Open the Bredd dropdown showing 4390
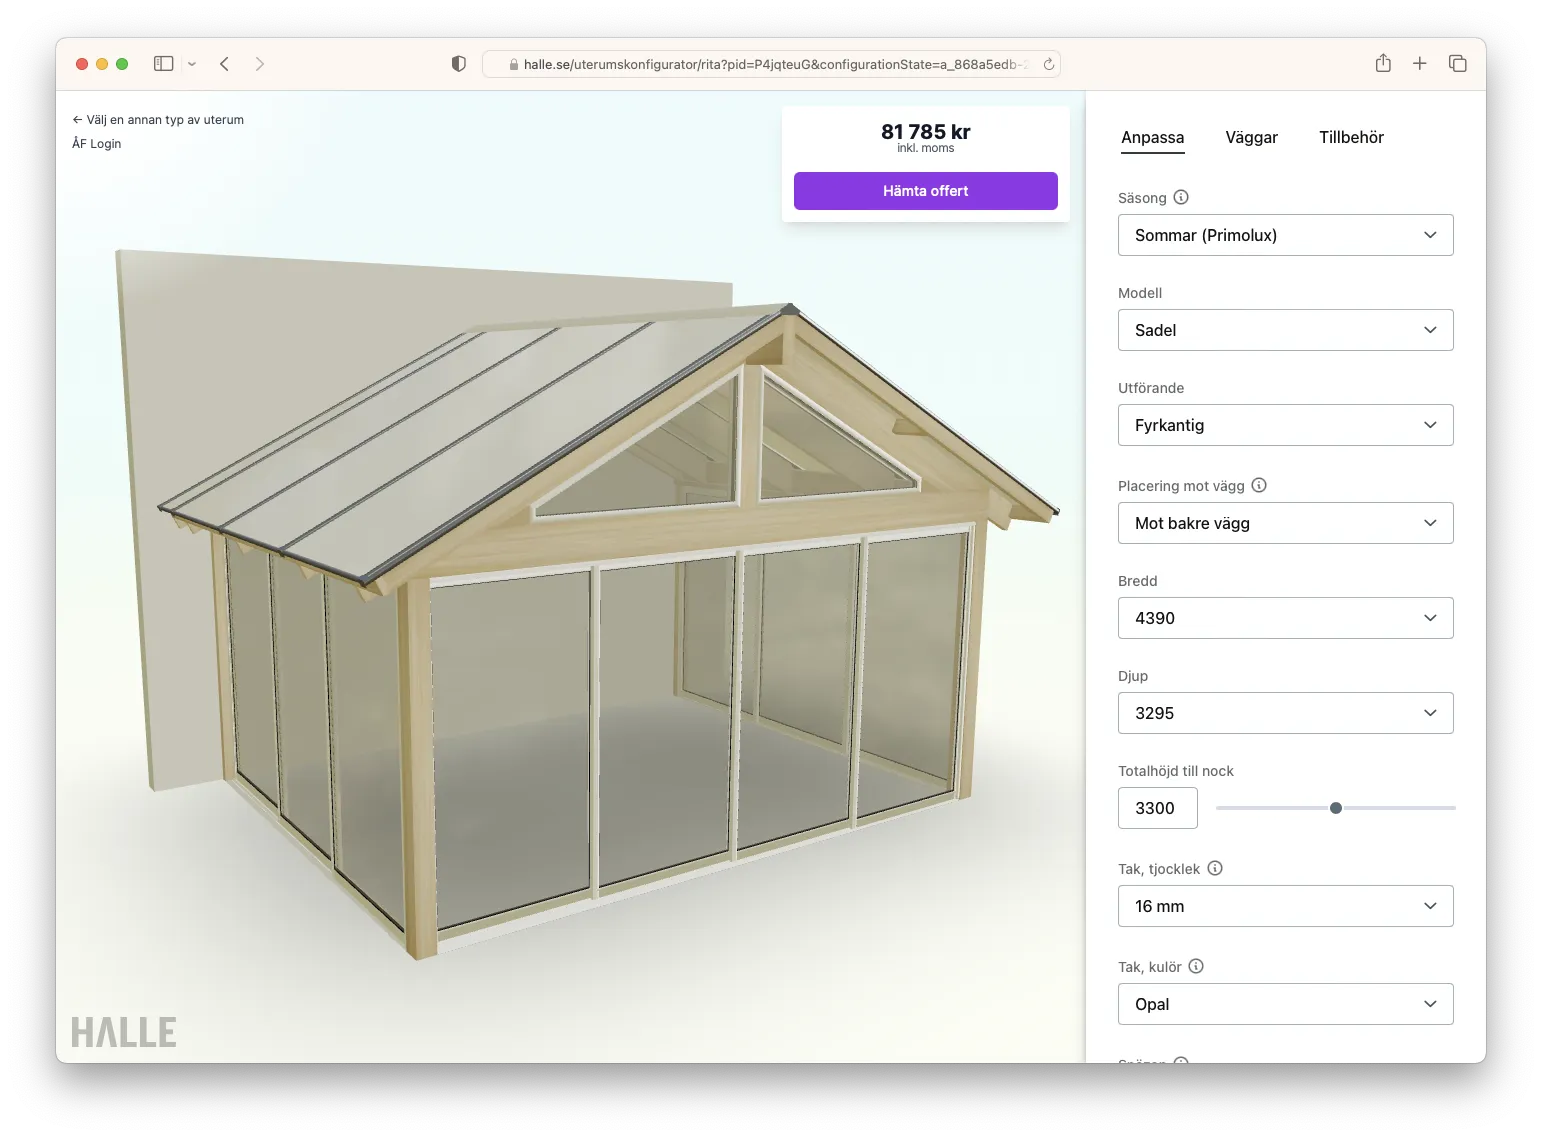Image resolution: width=1542 pixels, height=1137 pixels. [1285, 618]
